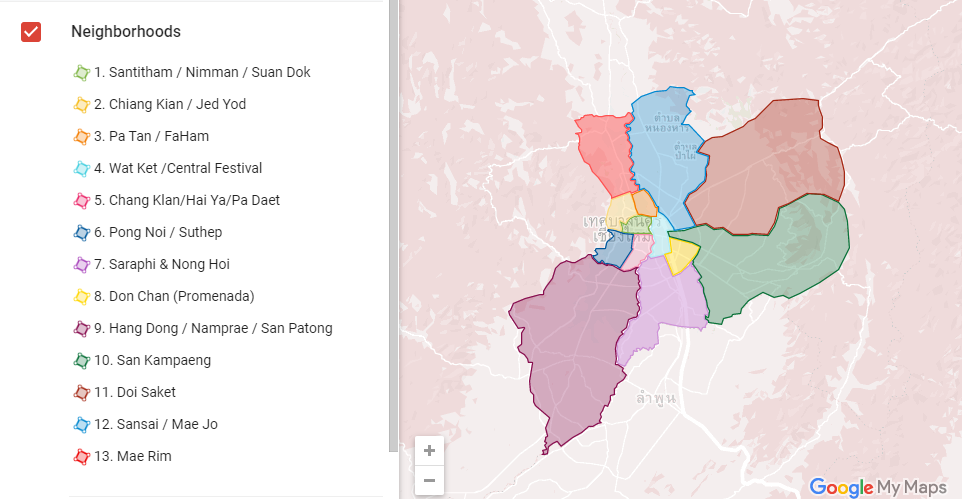Select 12. Sansai / Mae Jo entry
The image size is (962, 499).
coord(155,424)
